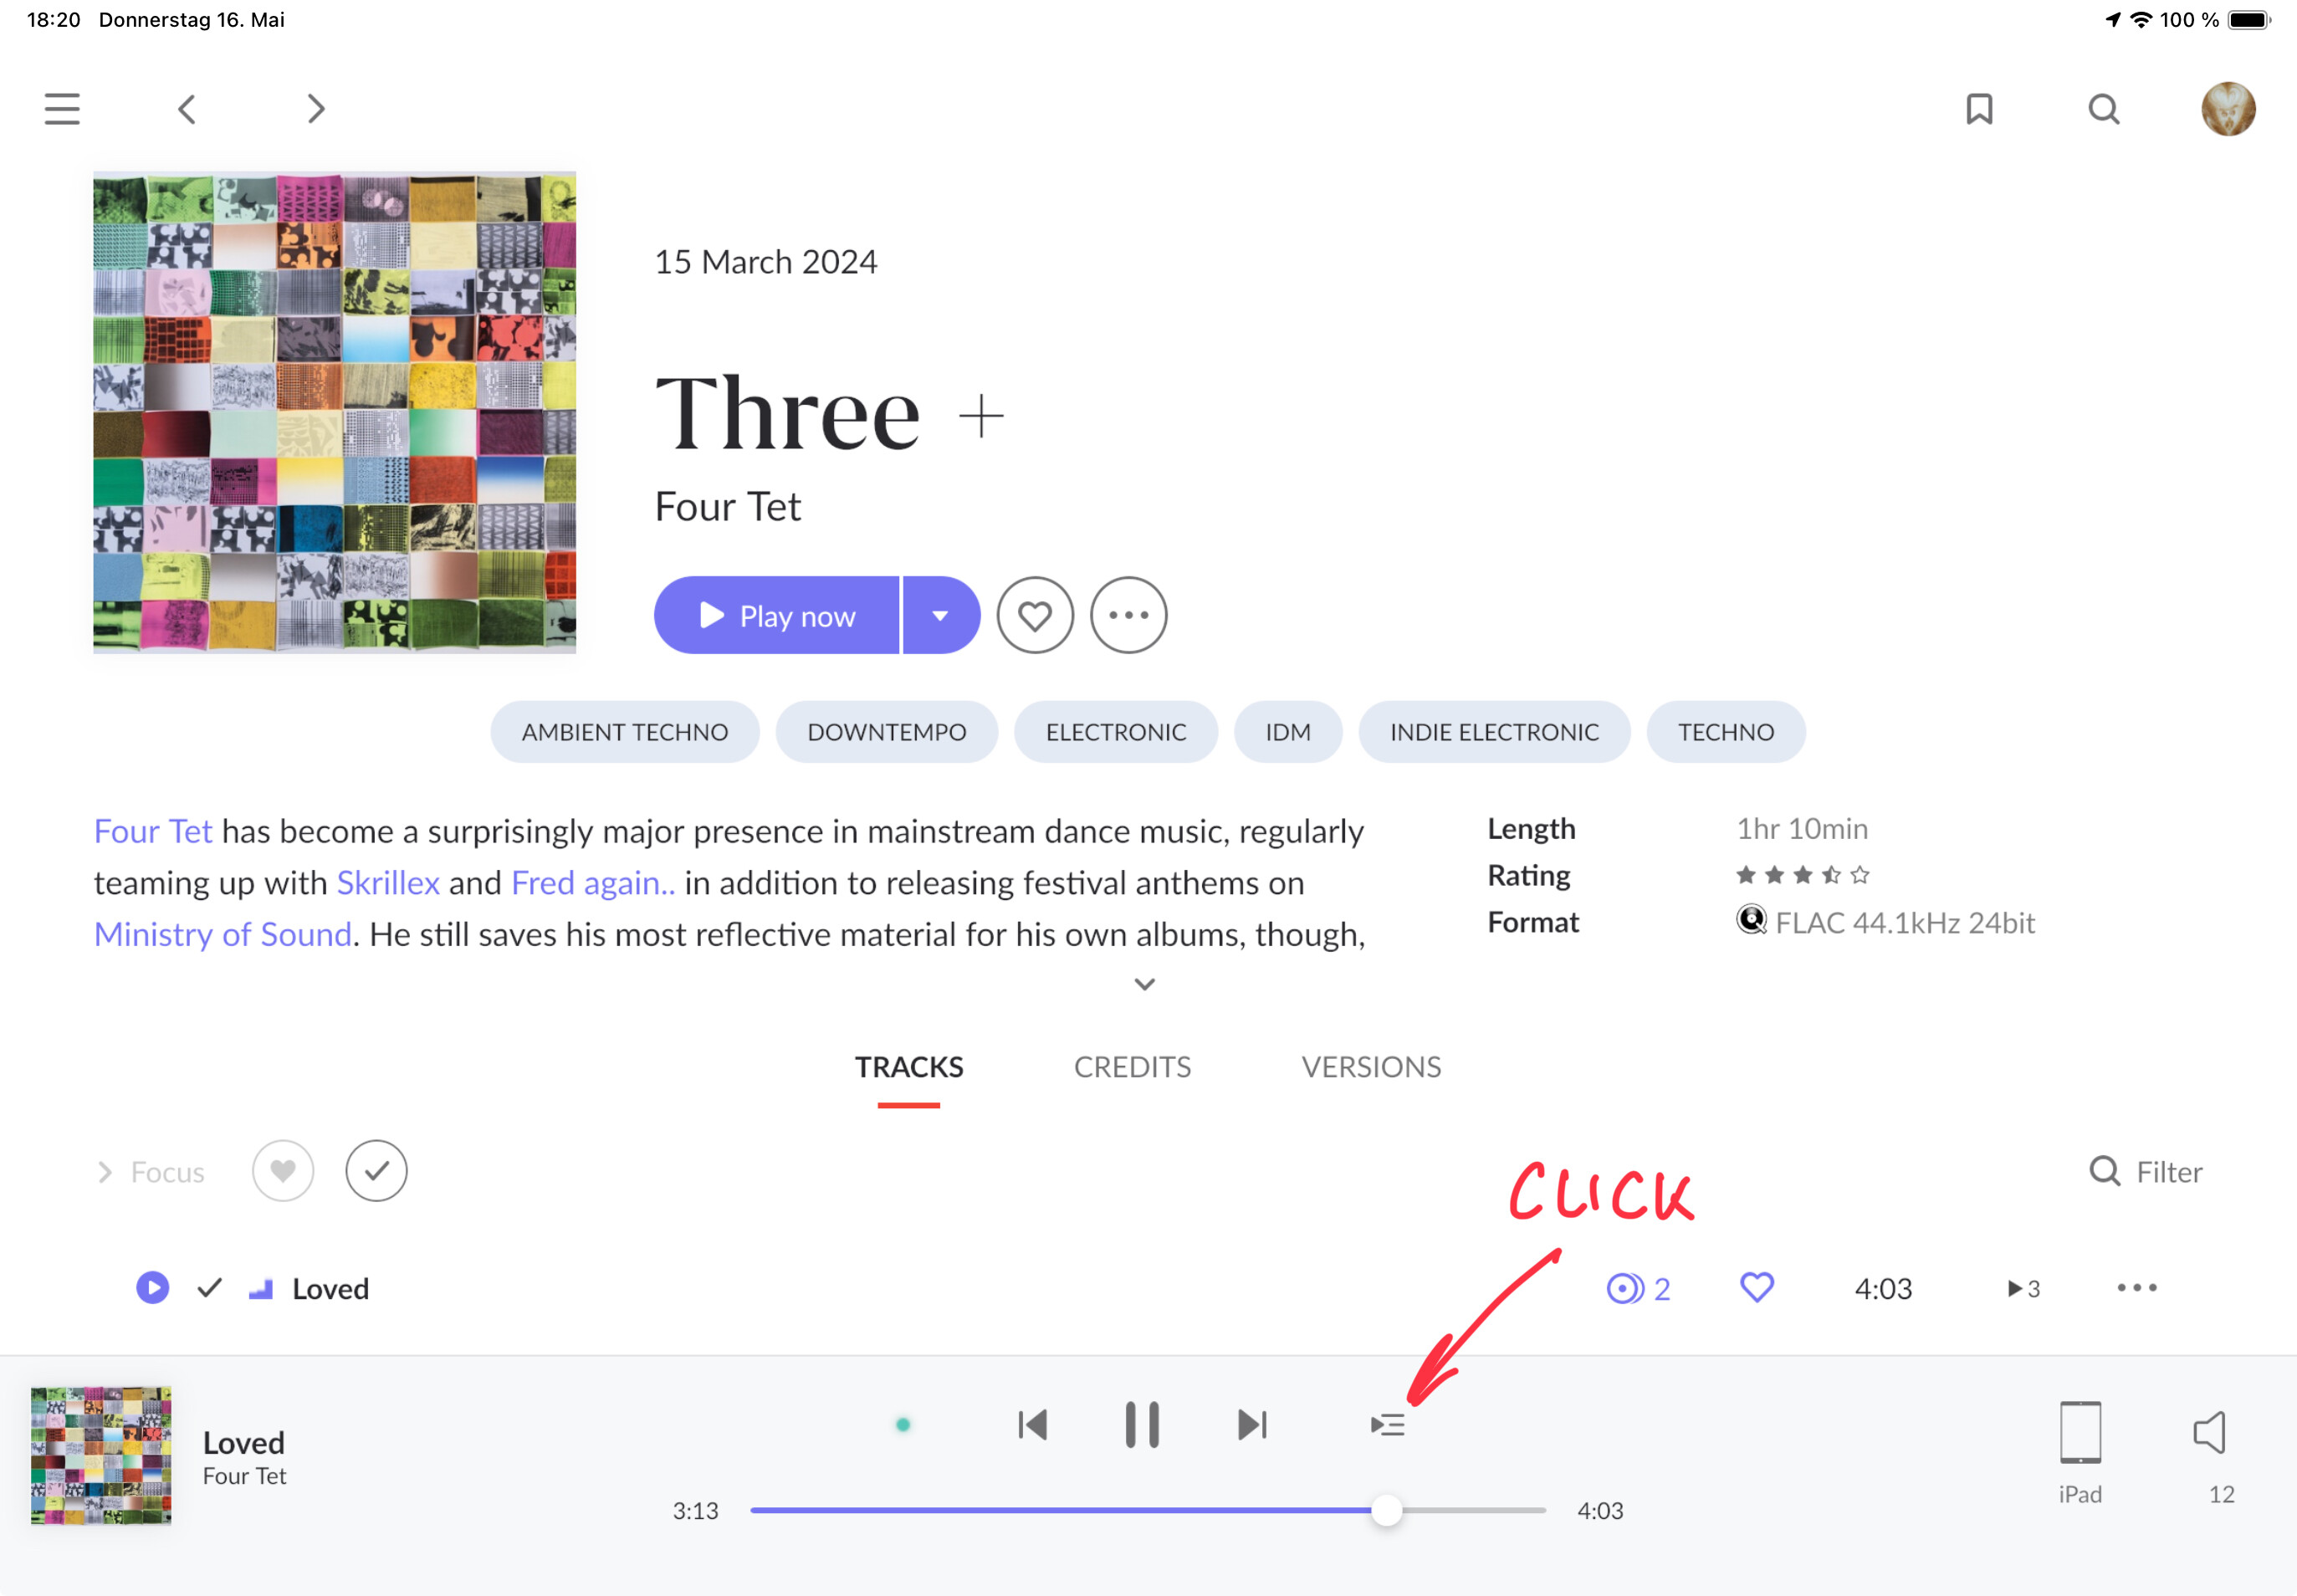Open the user profile avatar
The image size is (2297, 1596).
click(2228, 108)
